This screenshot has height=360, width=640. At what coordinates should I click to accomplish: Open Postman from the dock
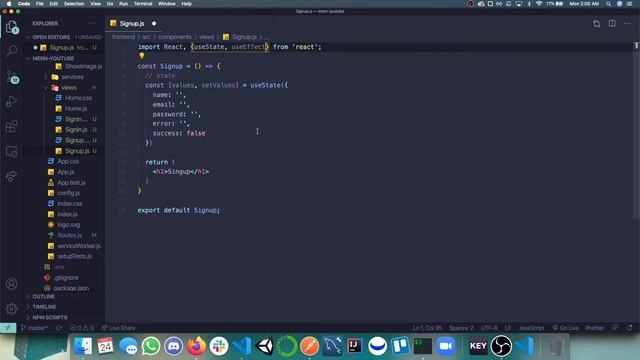[x=309, y=346]
